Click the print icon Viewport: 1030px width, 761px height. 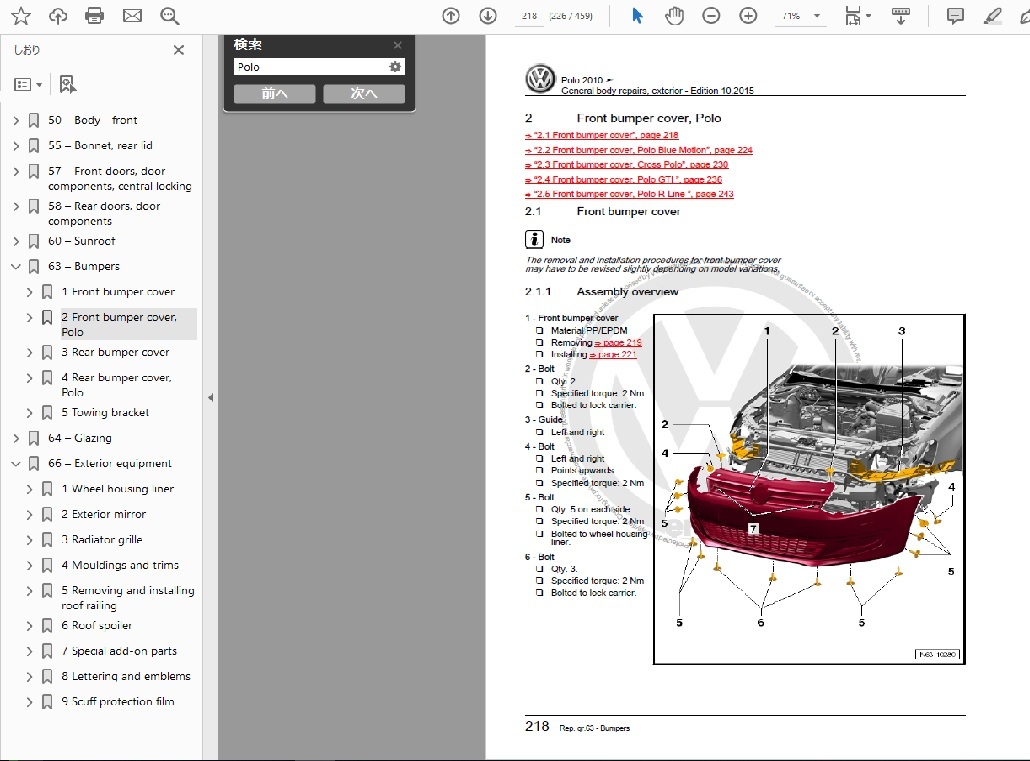tap(95, 16)
